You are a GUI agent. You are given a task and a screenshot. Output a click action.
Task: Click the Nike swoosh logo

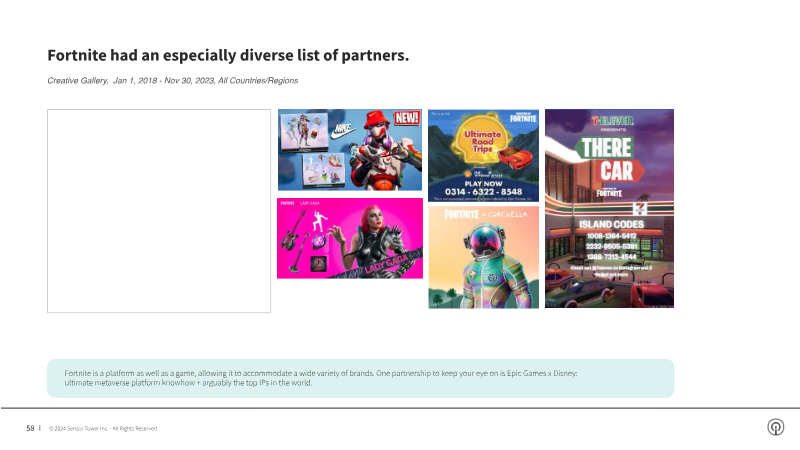344,130
